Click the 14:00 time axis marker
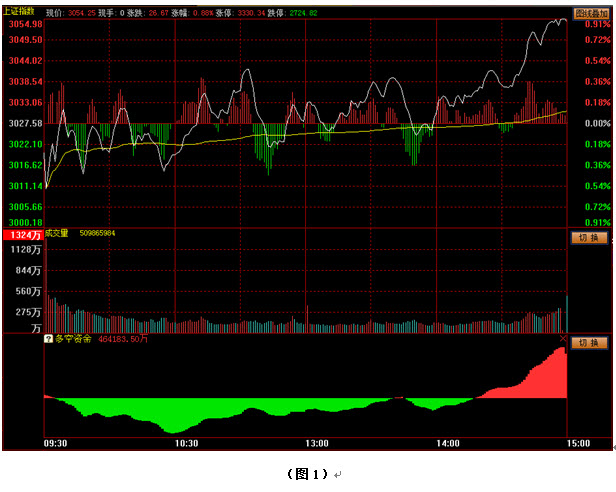Screen dimensions: 616x492 click(x=447, y=442)
